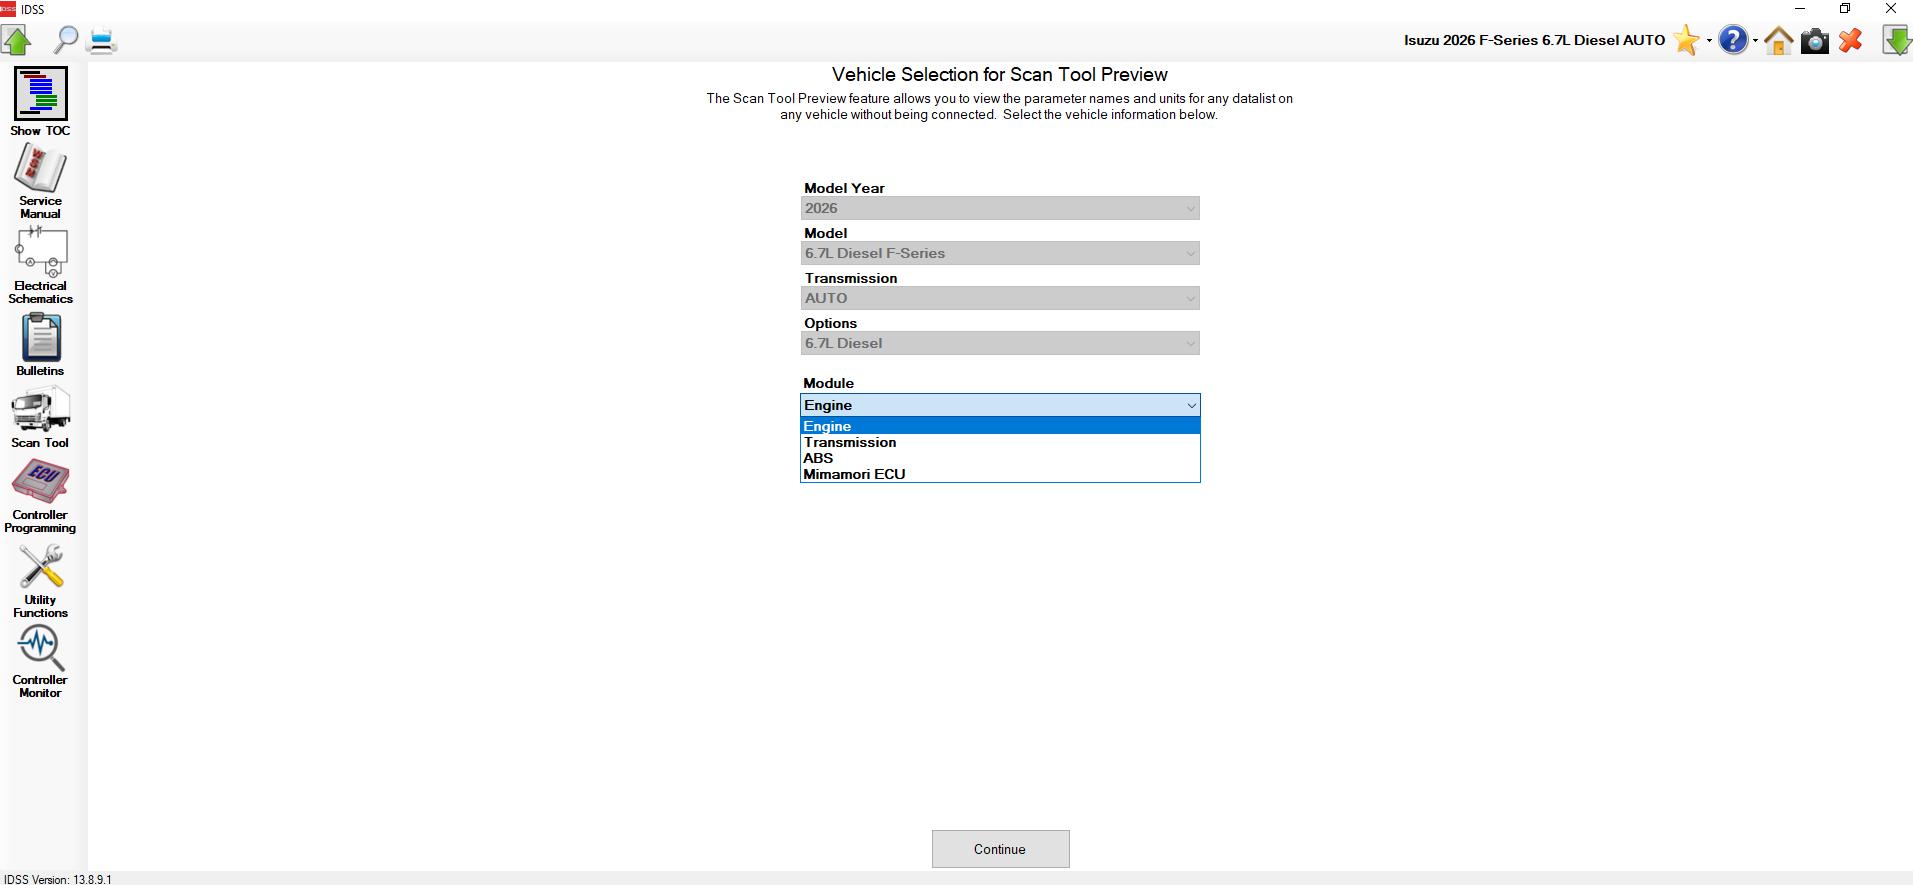Click the printer icon
The width and height of the screenshot is (1913, 885).
pos(102,40)
